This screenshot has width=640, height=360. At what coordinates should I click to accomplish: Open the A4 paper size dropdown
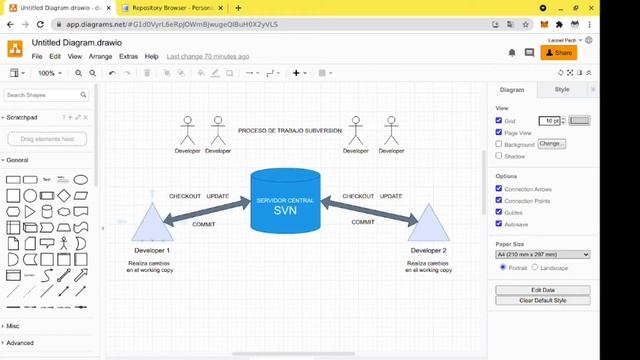coord(543,254)
